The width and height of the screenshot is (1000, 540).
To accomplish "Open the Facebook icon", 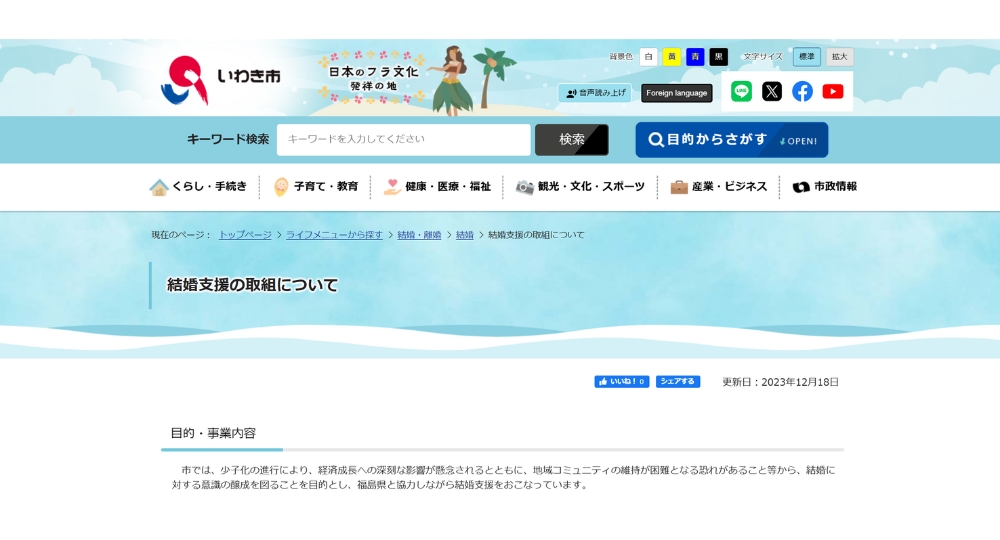I will click(802, 91).
